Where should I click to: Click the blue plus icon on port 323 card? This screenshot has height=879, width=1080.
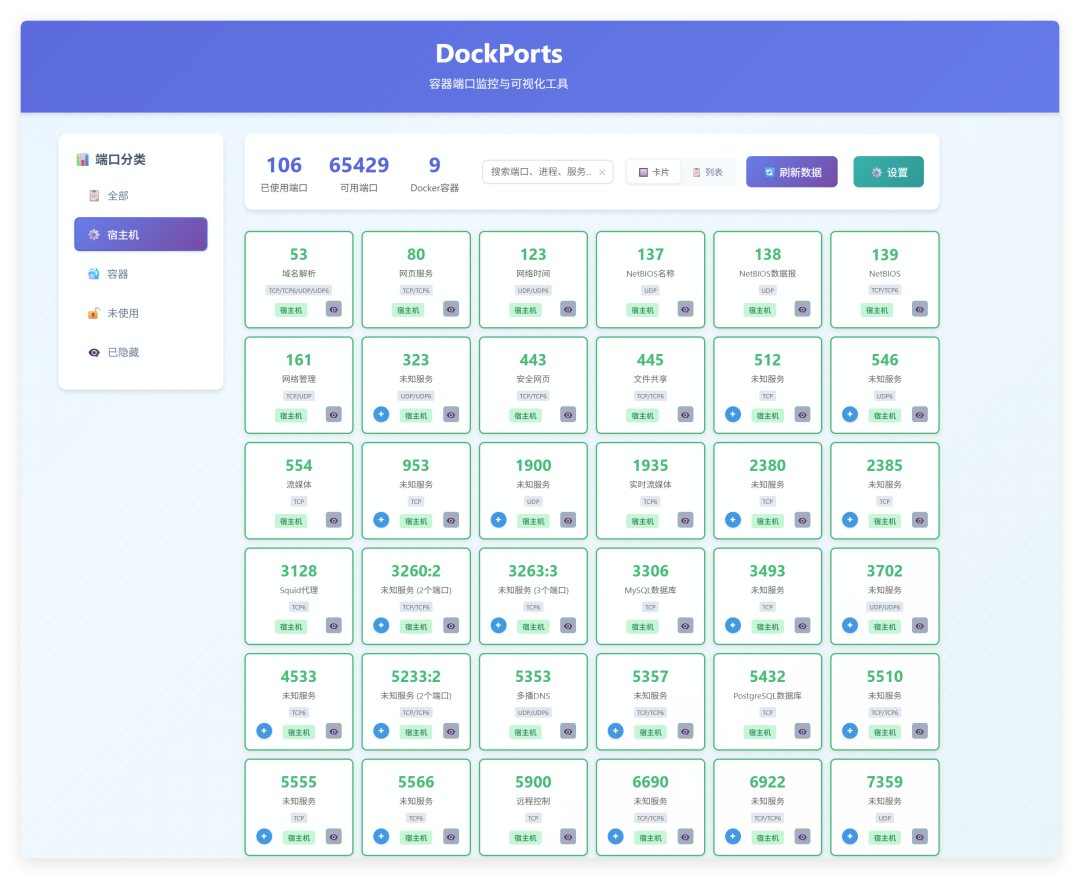[x=381, y=415]
